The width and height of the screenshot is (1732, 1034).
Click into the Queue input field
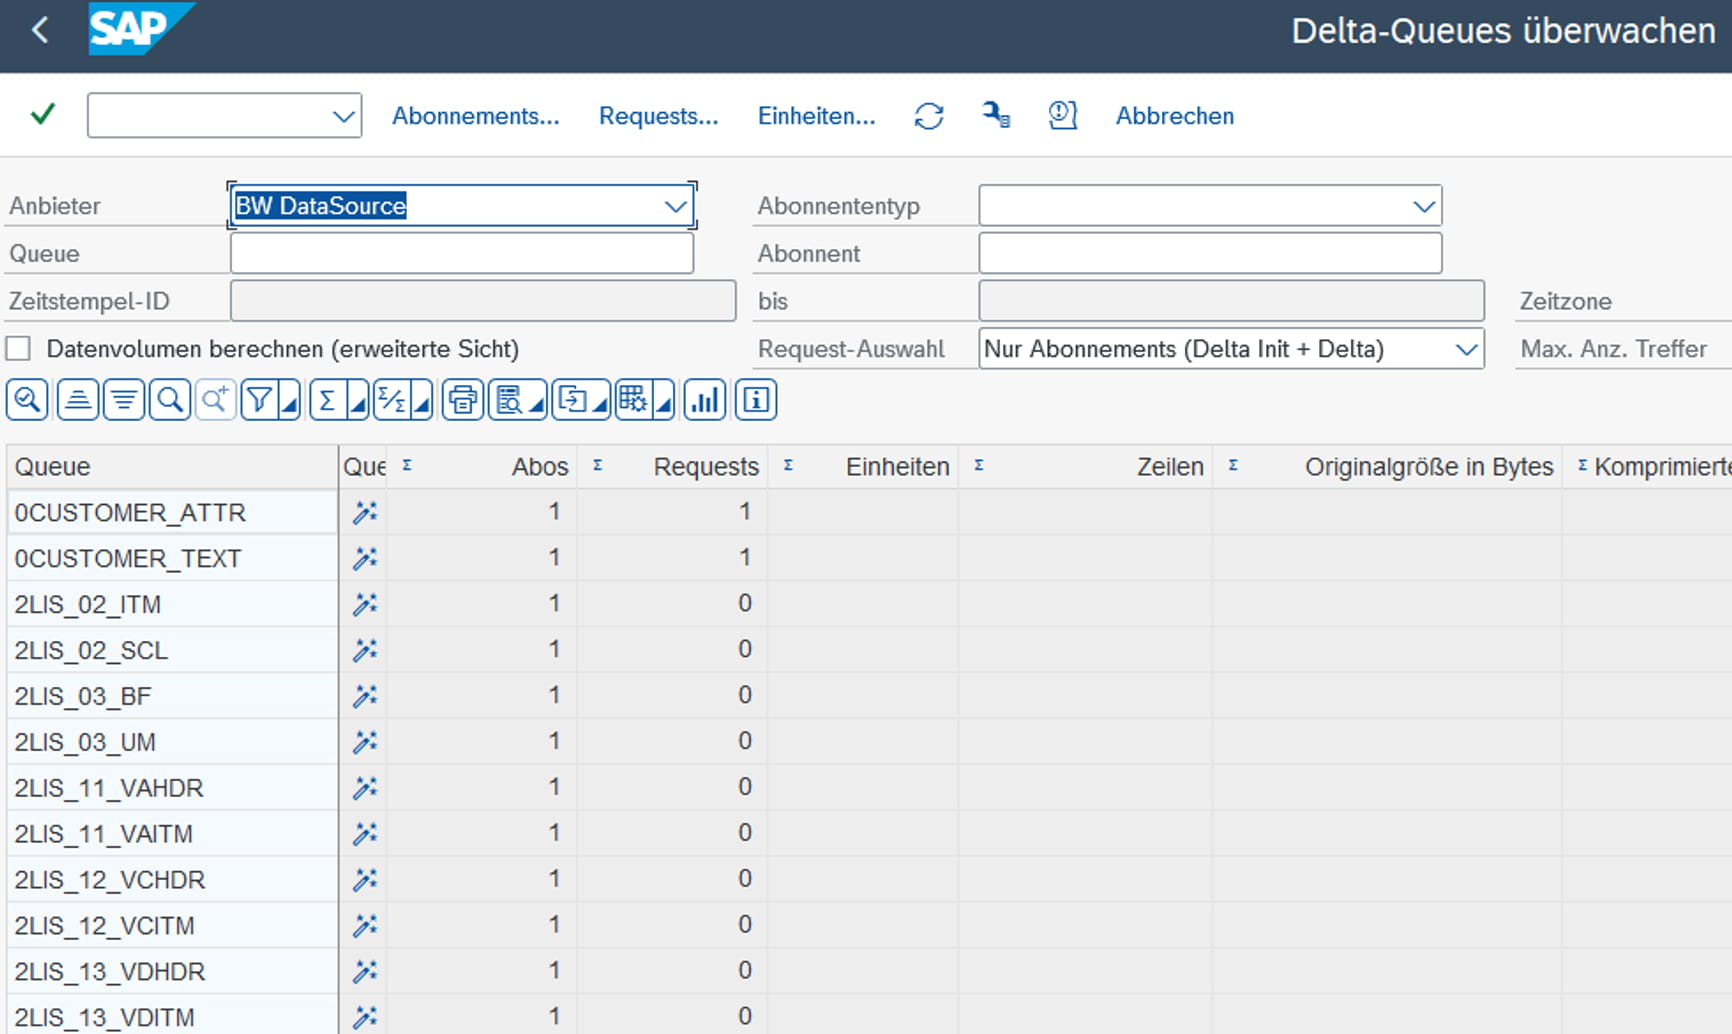coord(462,253)
